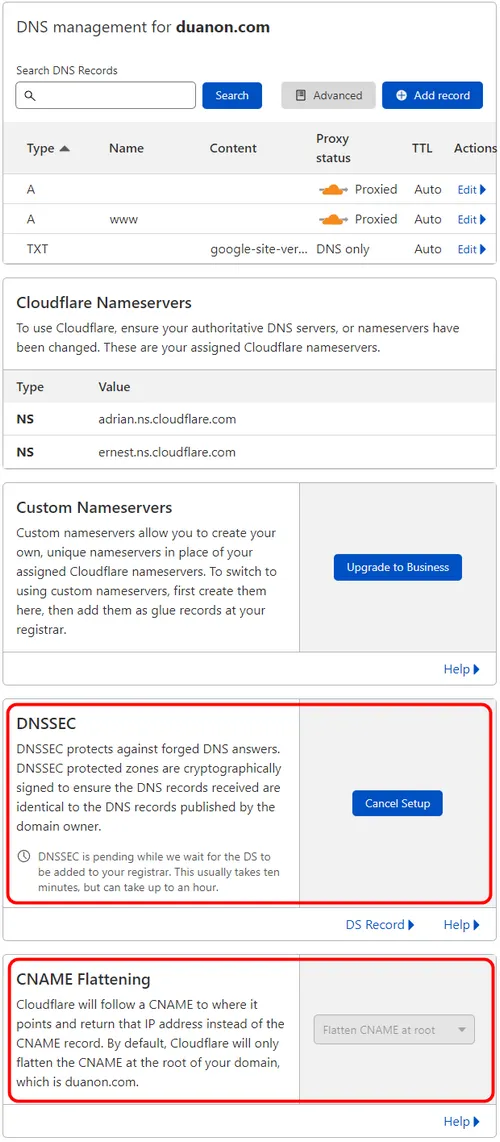
Task: Sort records by Type column arrow
Action: click(x=65, y=148)
